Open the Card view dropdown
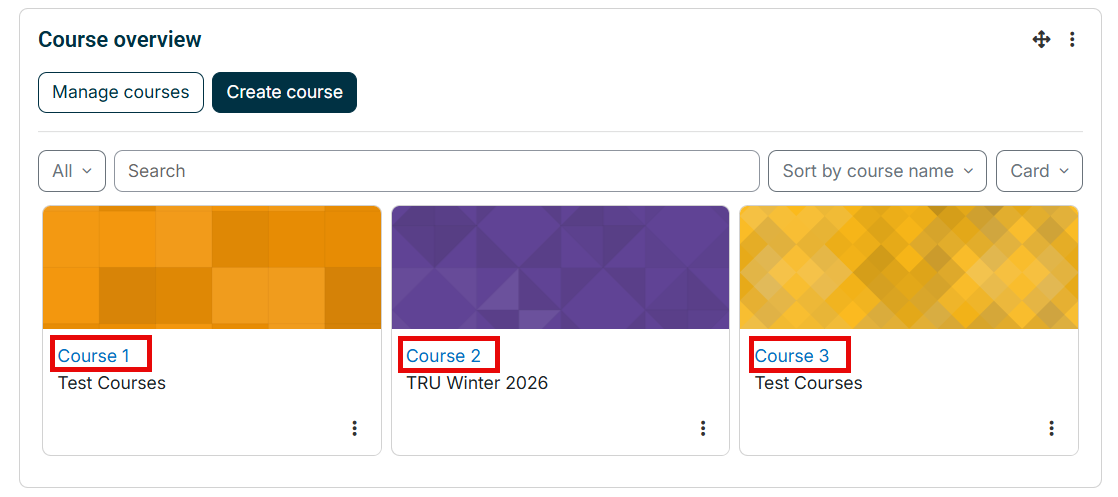Screen dimensions: 1118x497 (1039, 171)
